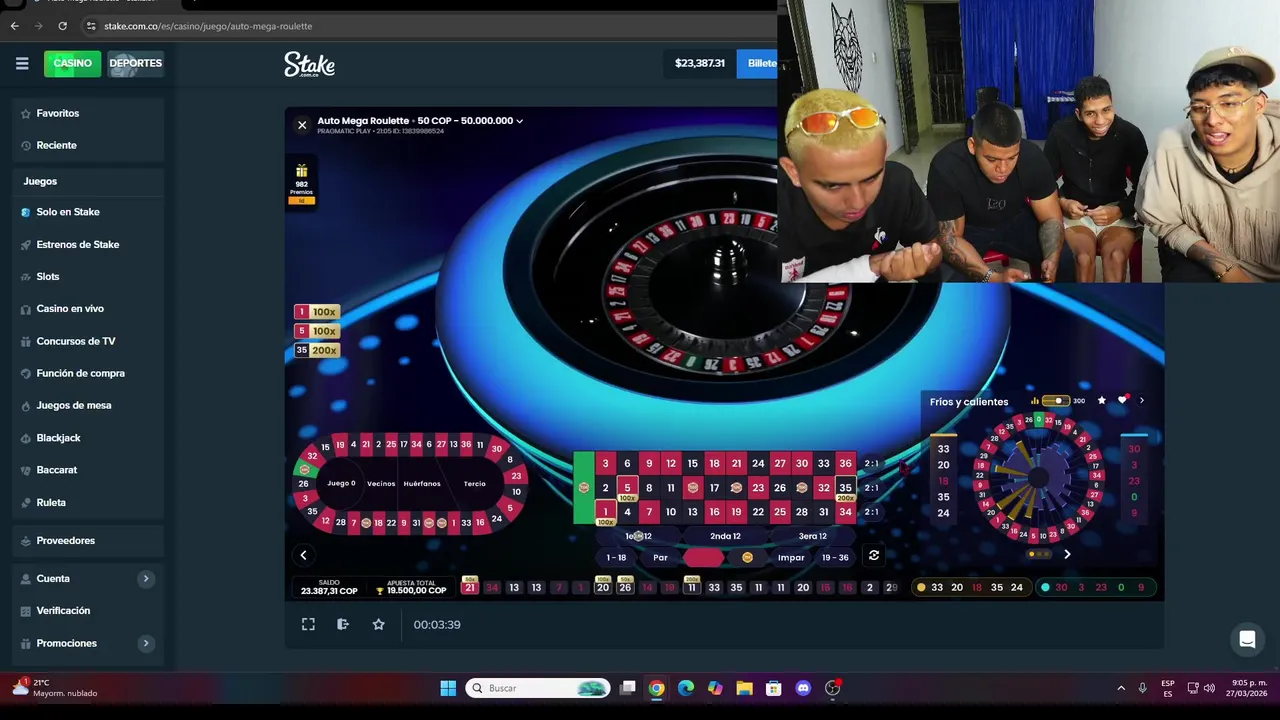Switch to DEPORTES tab
This screenshot has height=720, width=1280.
coord(135,63)
